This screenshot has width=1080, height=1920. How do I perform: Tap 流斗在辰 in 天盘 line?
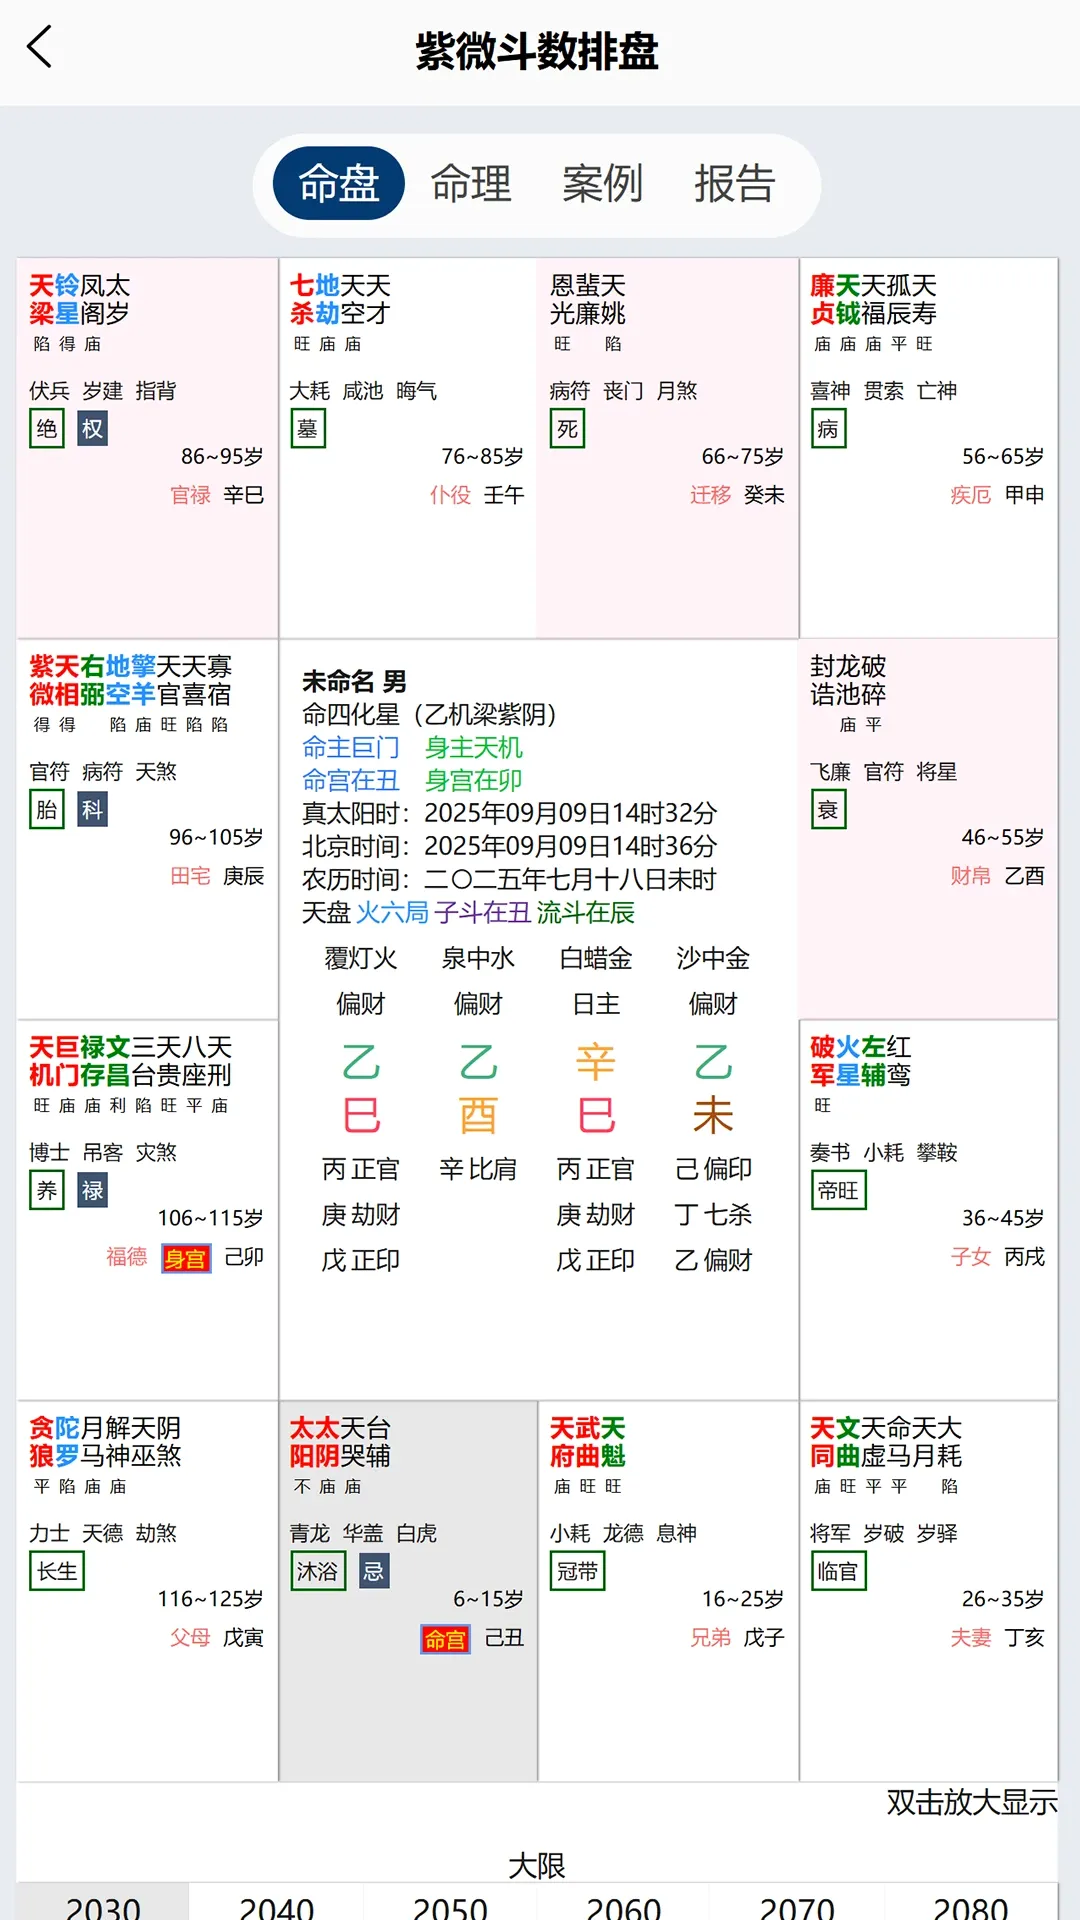[x=586, y=912]
